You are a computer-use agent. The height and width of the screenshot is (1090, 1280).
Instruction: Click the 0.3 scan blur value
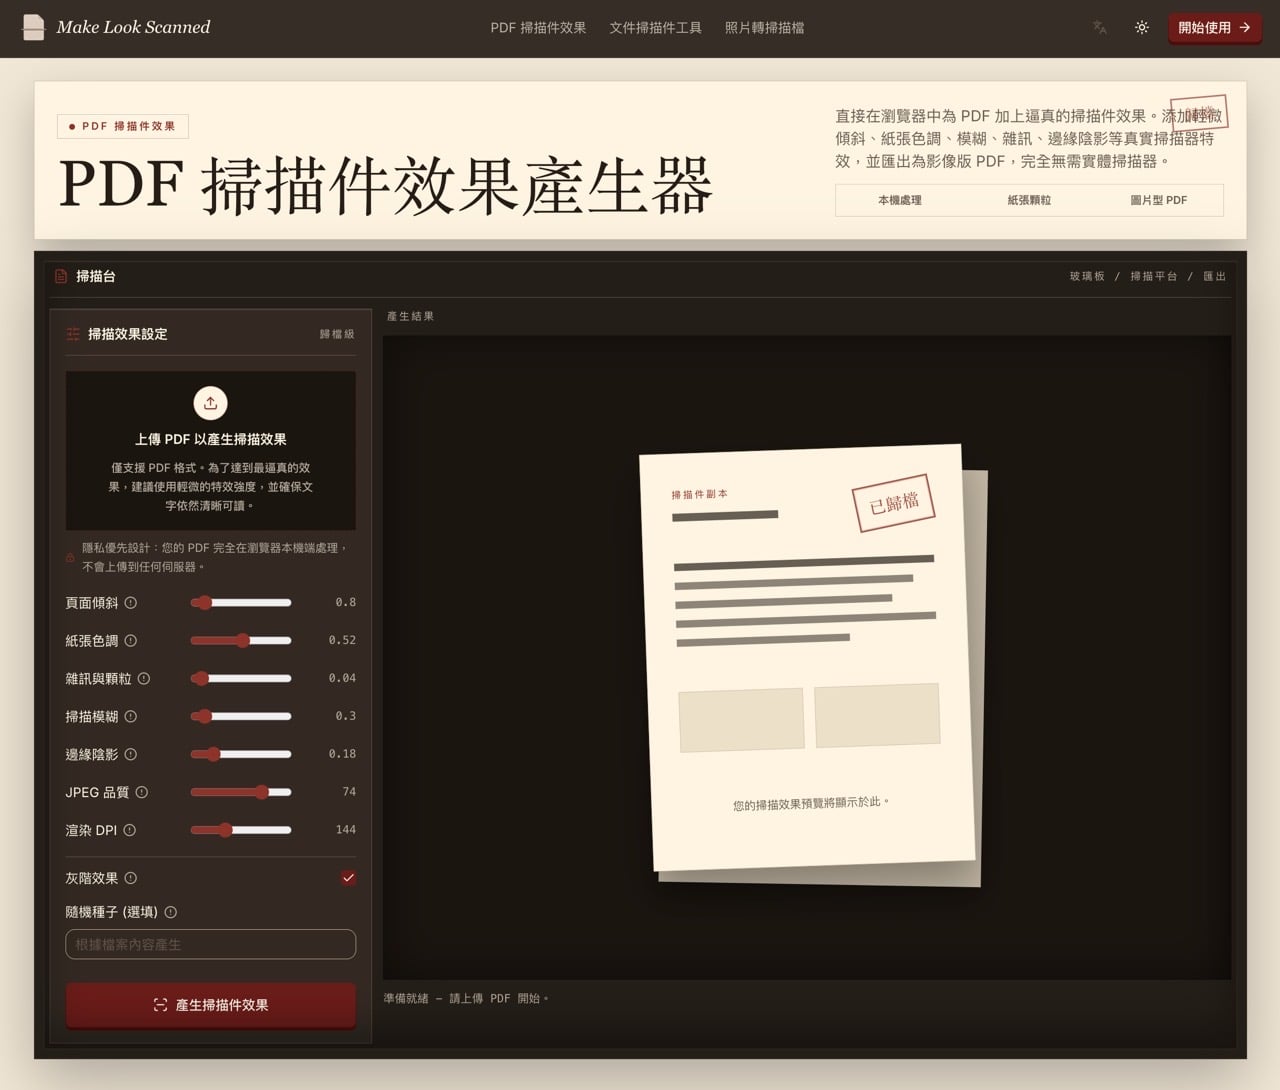point(346,716)
